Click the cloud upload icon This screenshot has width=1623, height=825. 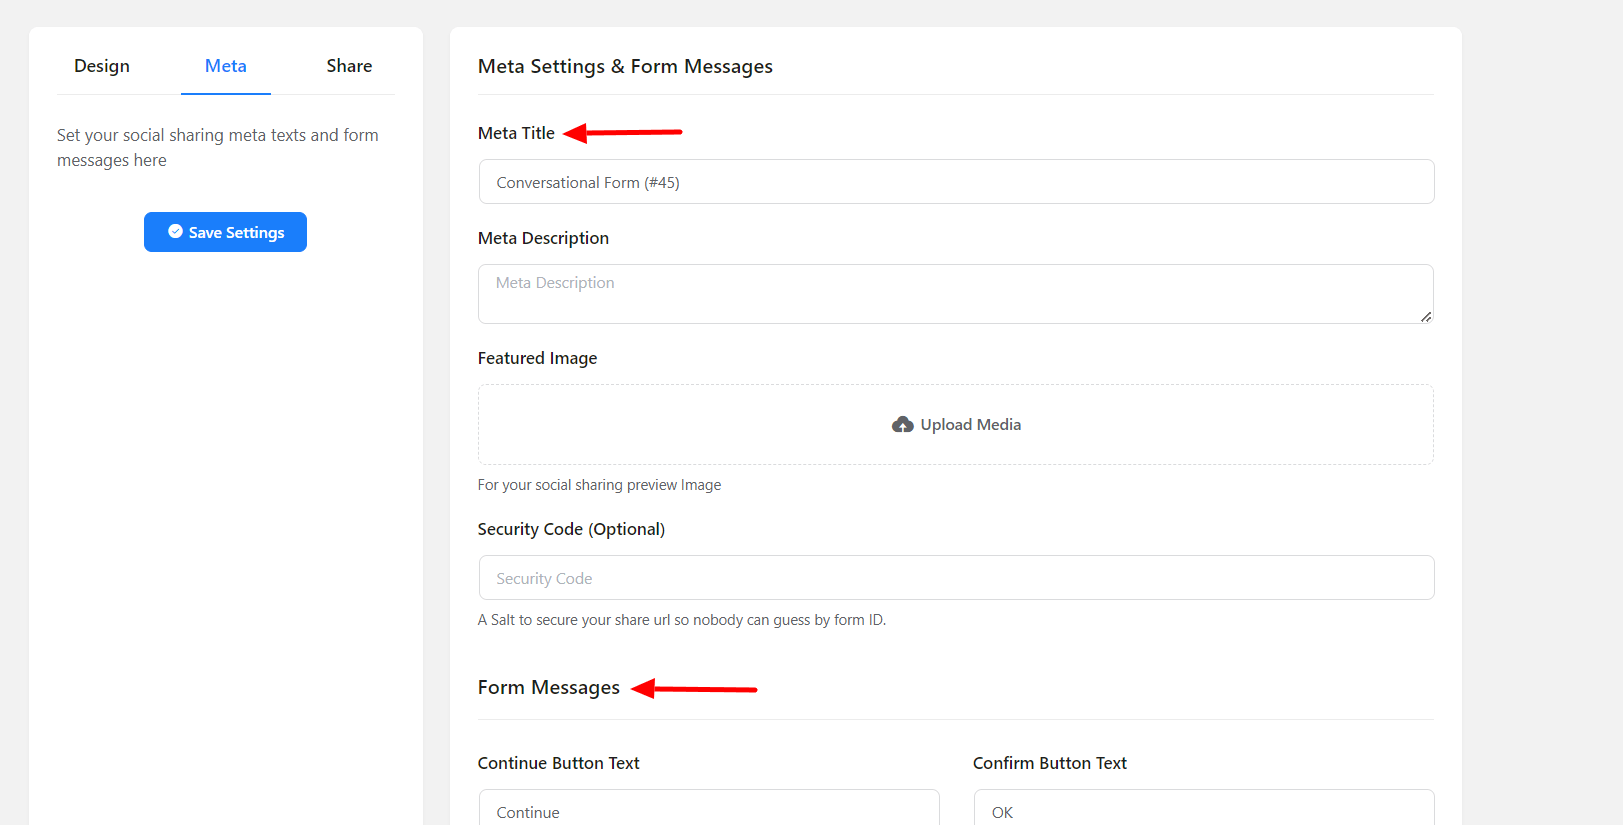[x=902, y=425]
